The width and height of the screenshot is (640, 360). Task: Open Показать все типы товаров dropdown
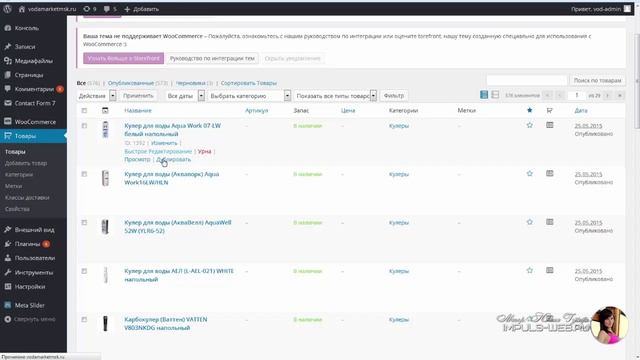[335, 96]
